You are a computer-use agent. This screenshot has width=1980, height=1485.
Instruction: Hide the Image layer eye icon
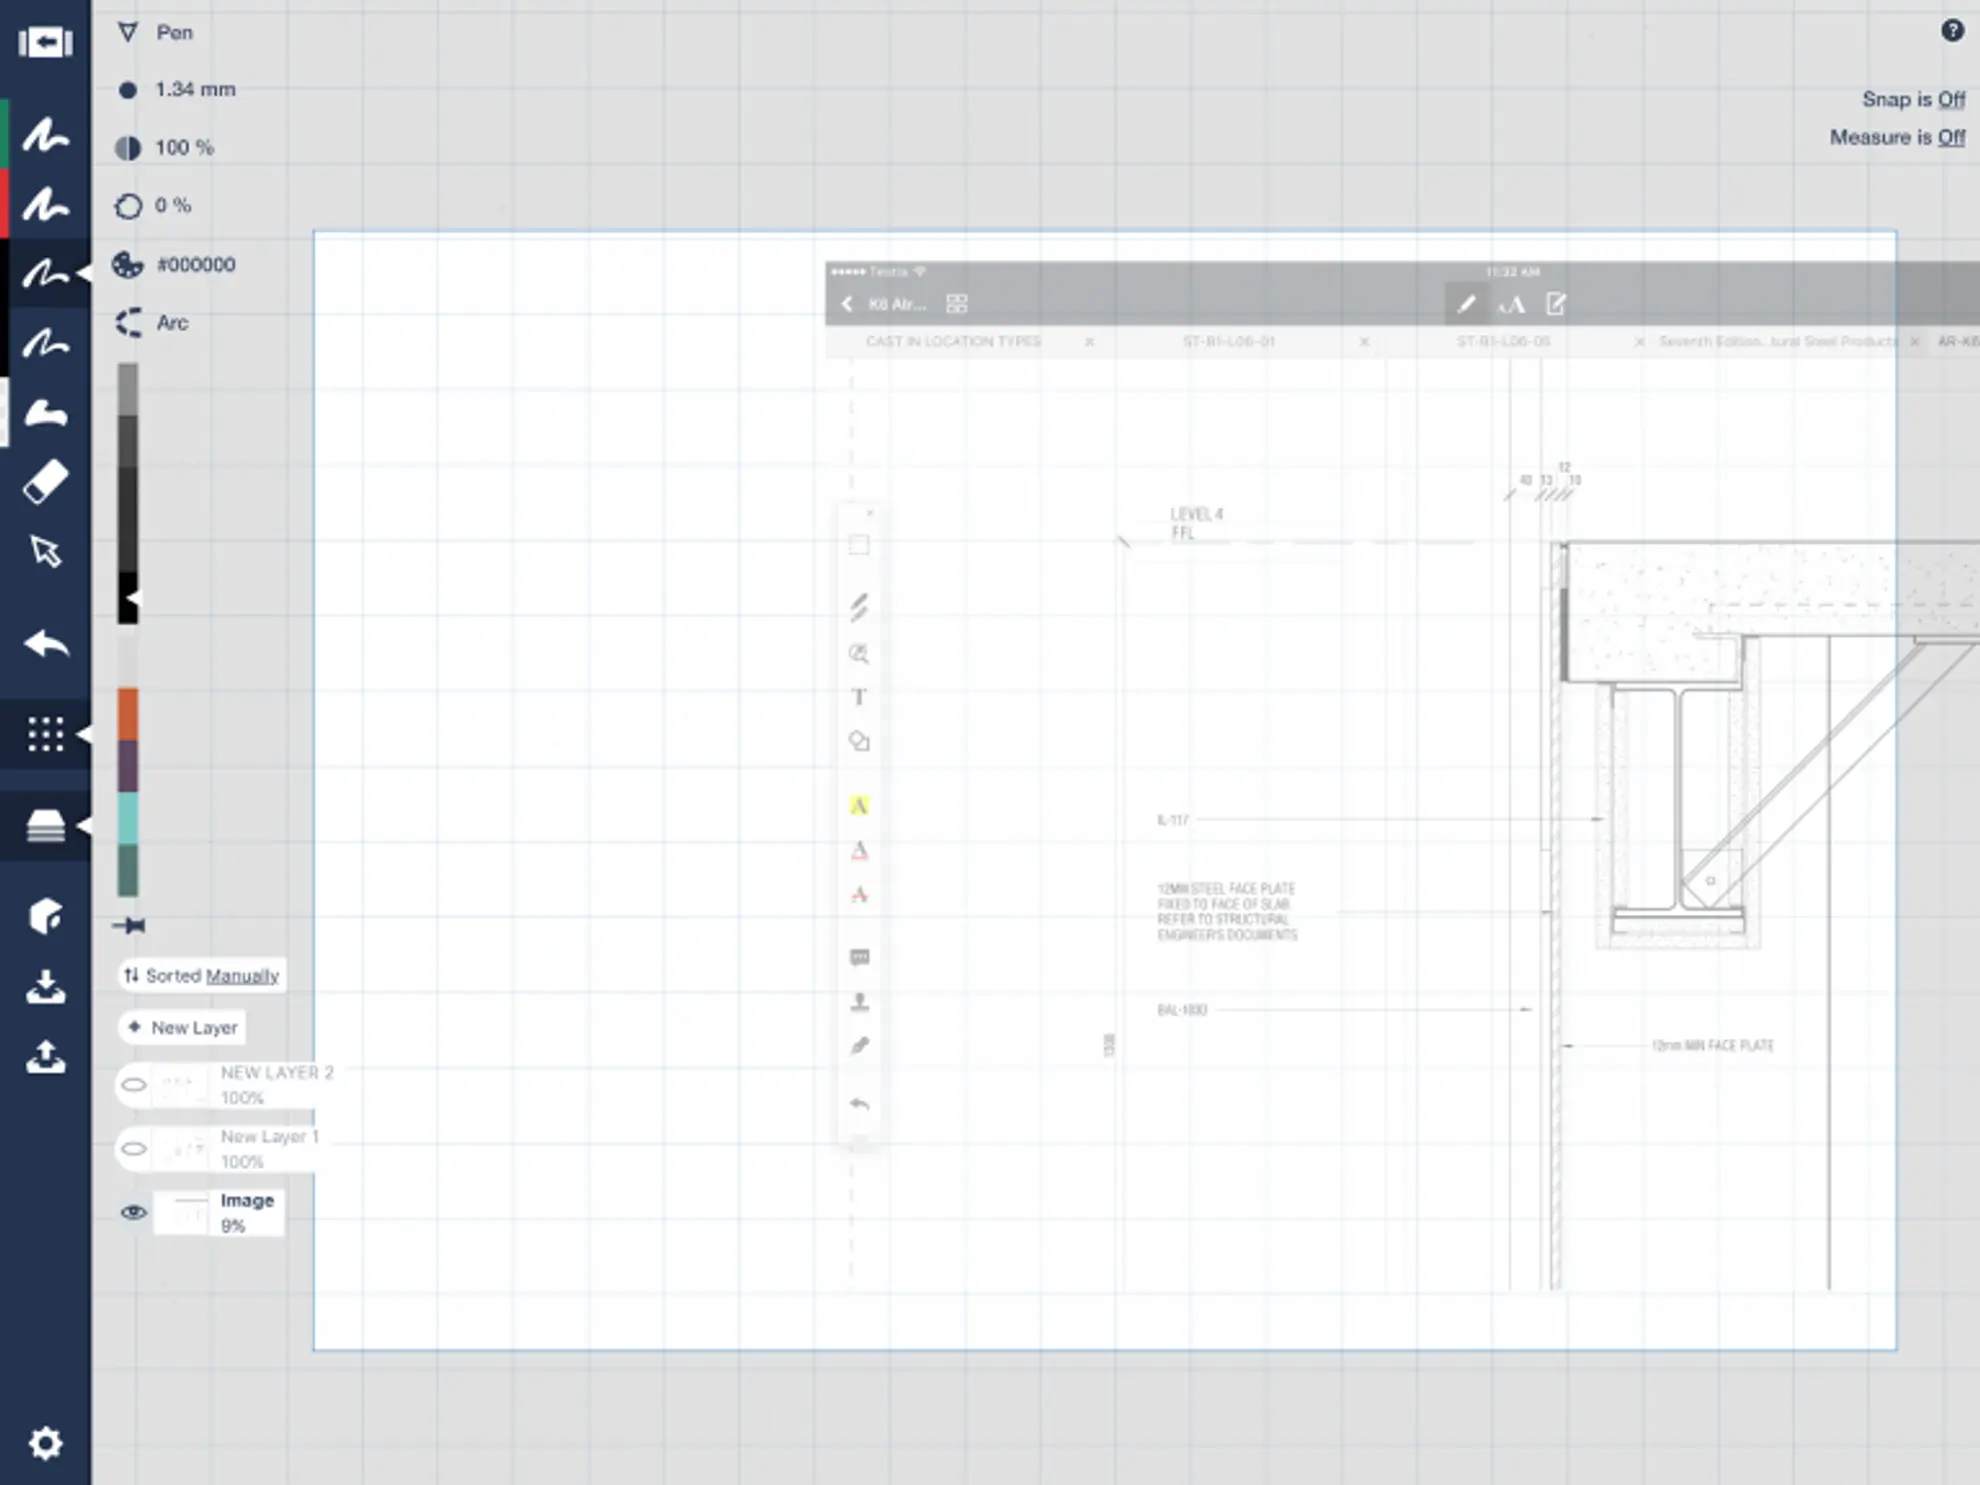(133, 1212)
